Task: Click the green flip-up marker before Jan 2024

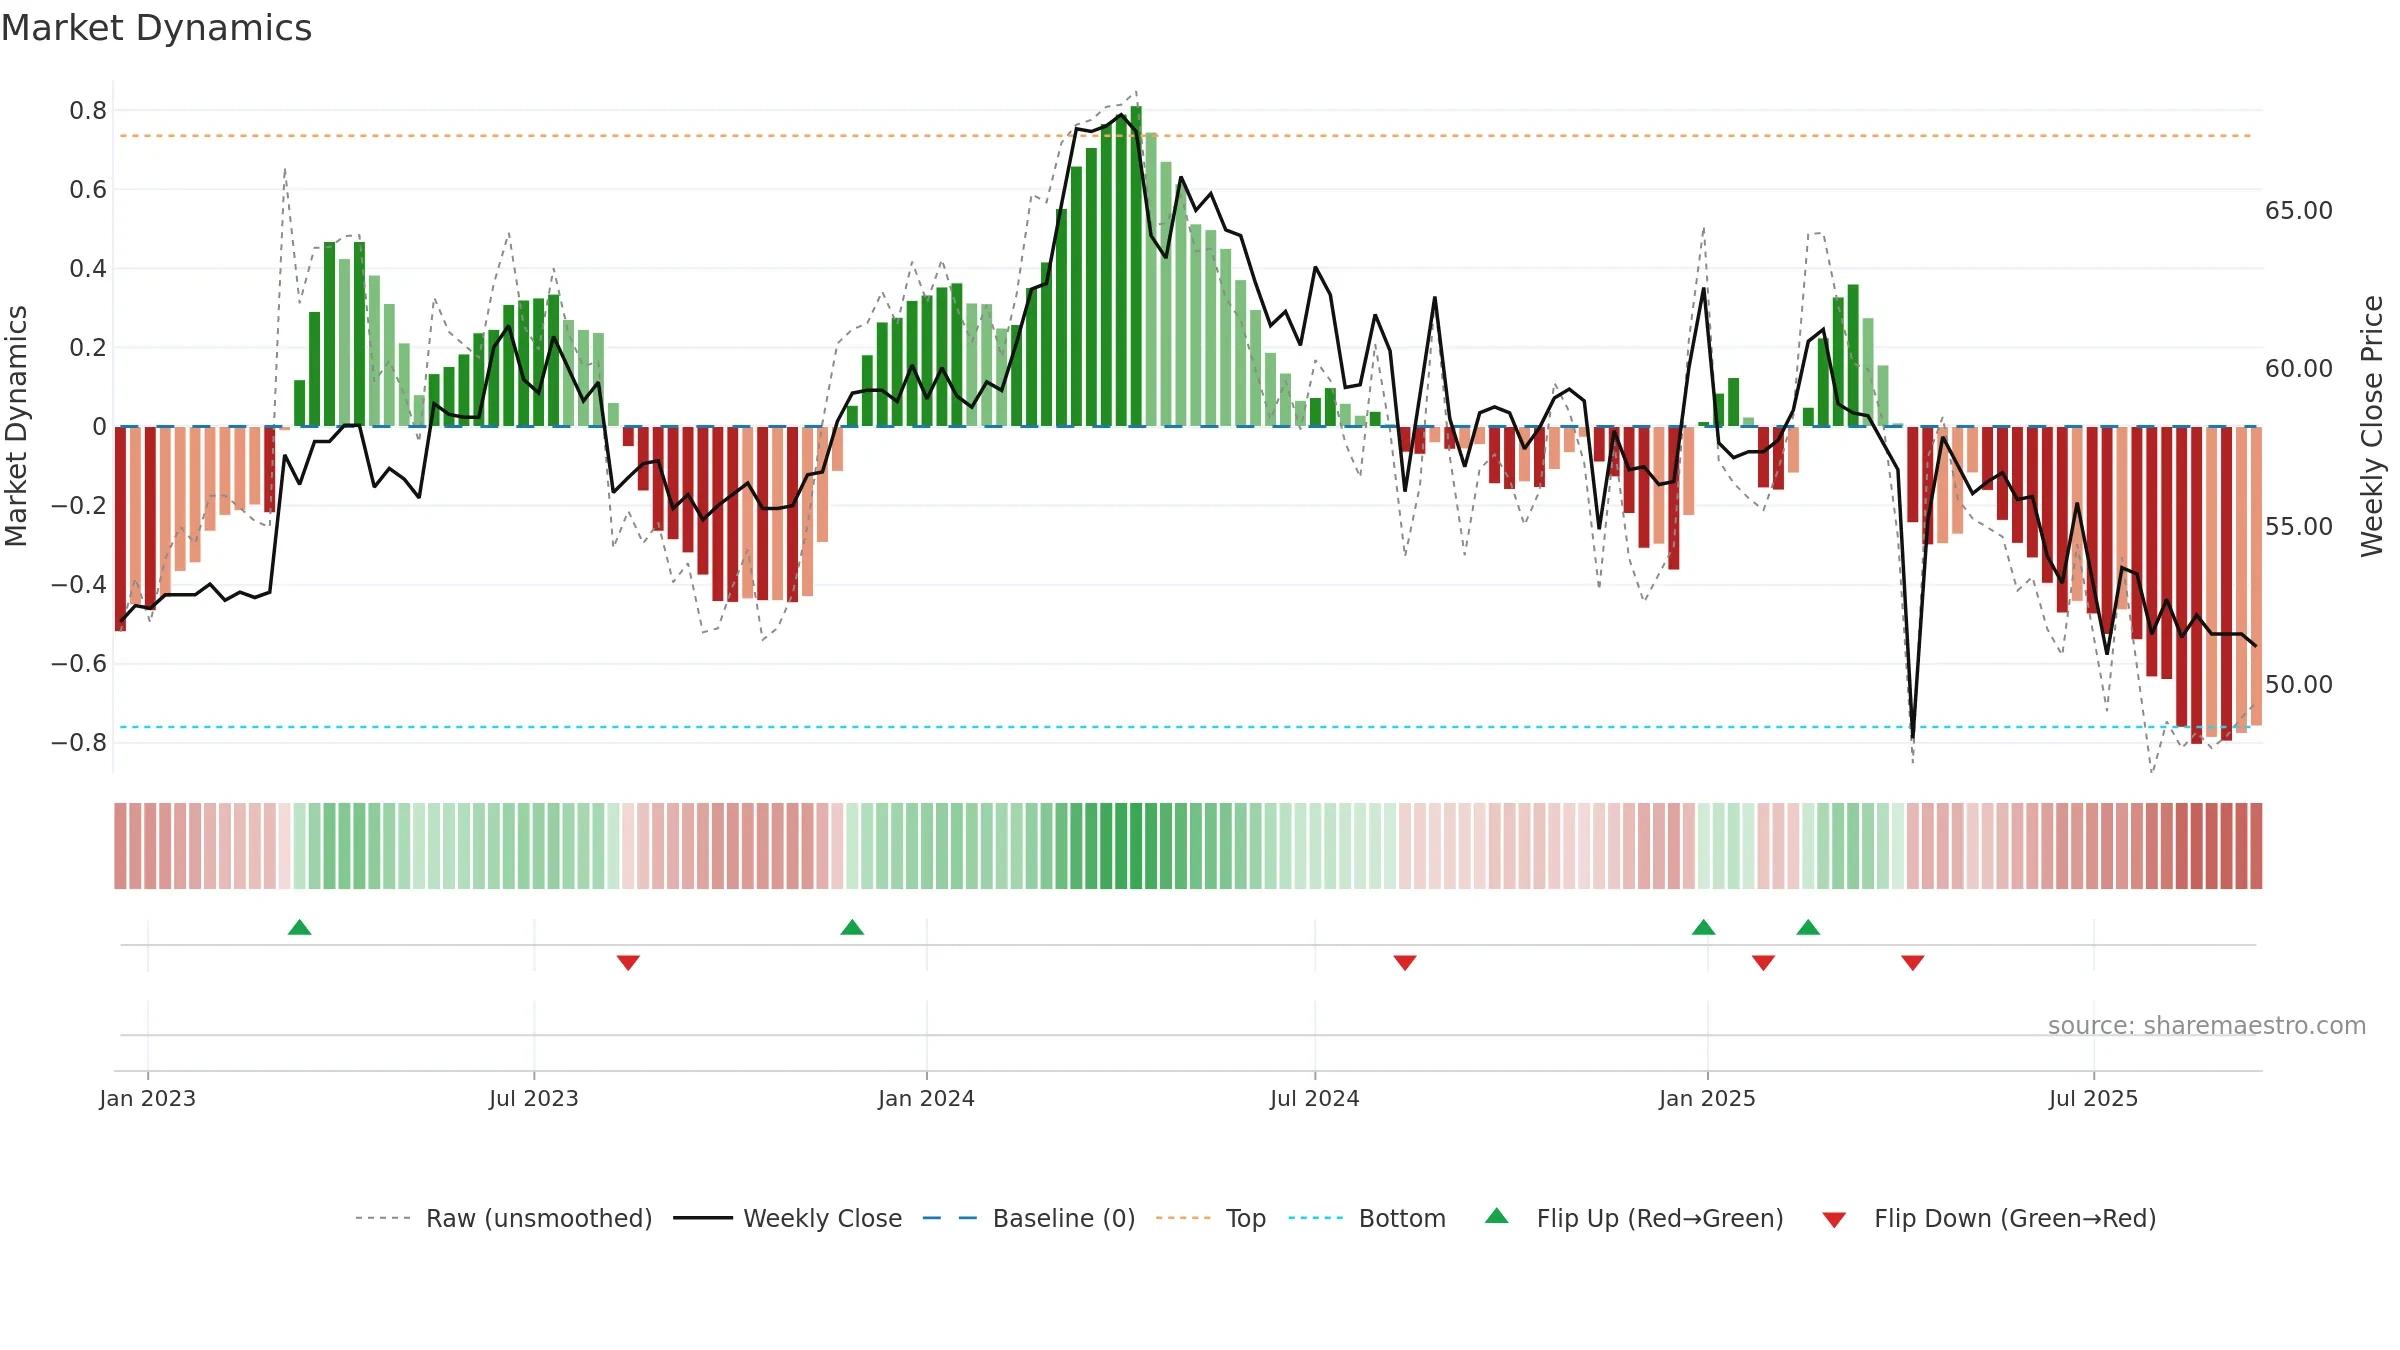Action: click(x=852, y=927)
